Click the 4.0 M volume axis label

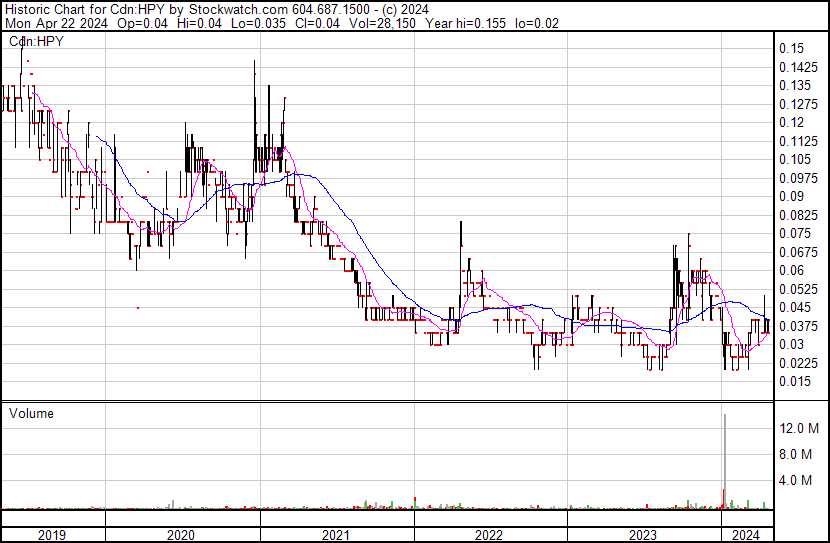pyautogui.click(x=797, y=480)
